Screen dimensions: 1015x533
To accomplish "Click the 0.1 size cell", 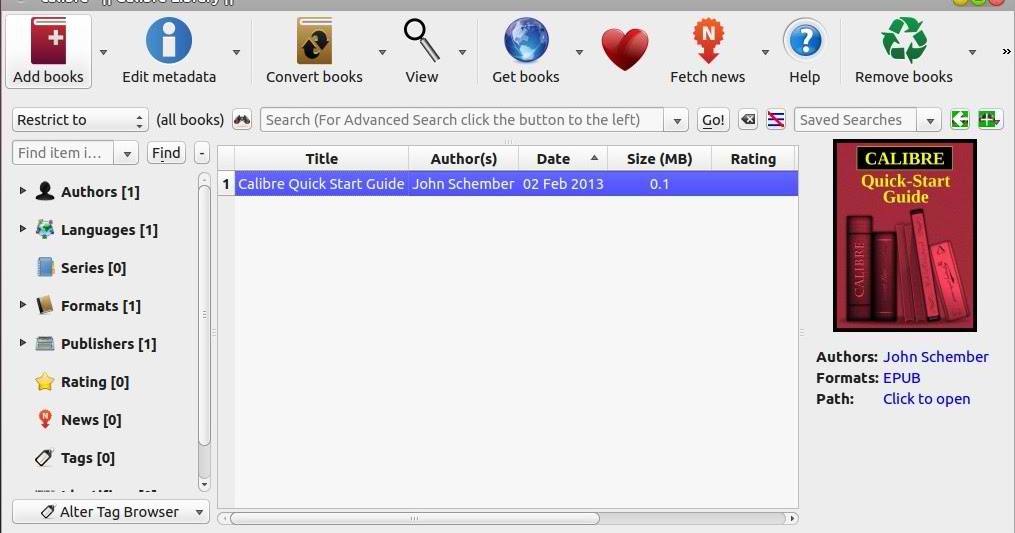I will point(659,184).
